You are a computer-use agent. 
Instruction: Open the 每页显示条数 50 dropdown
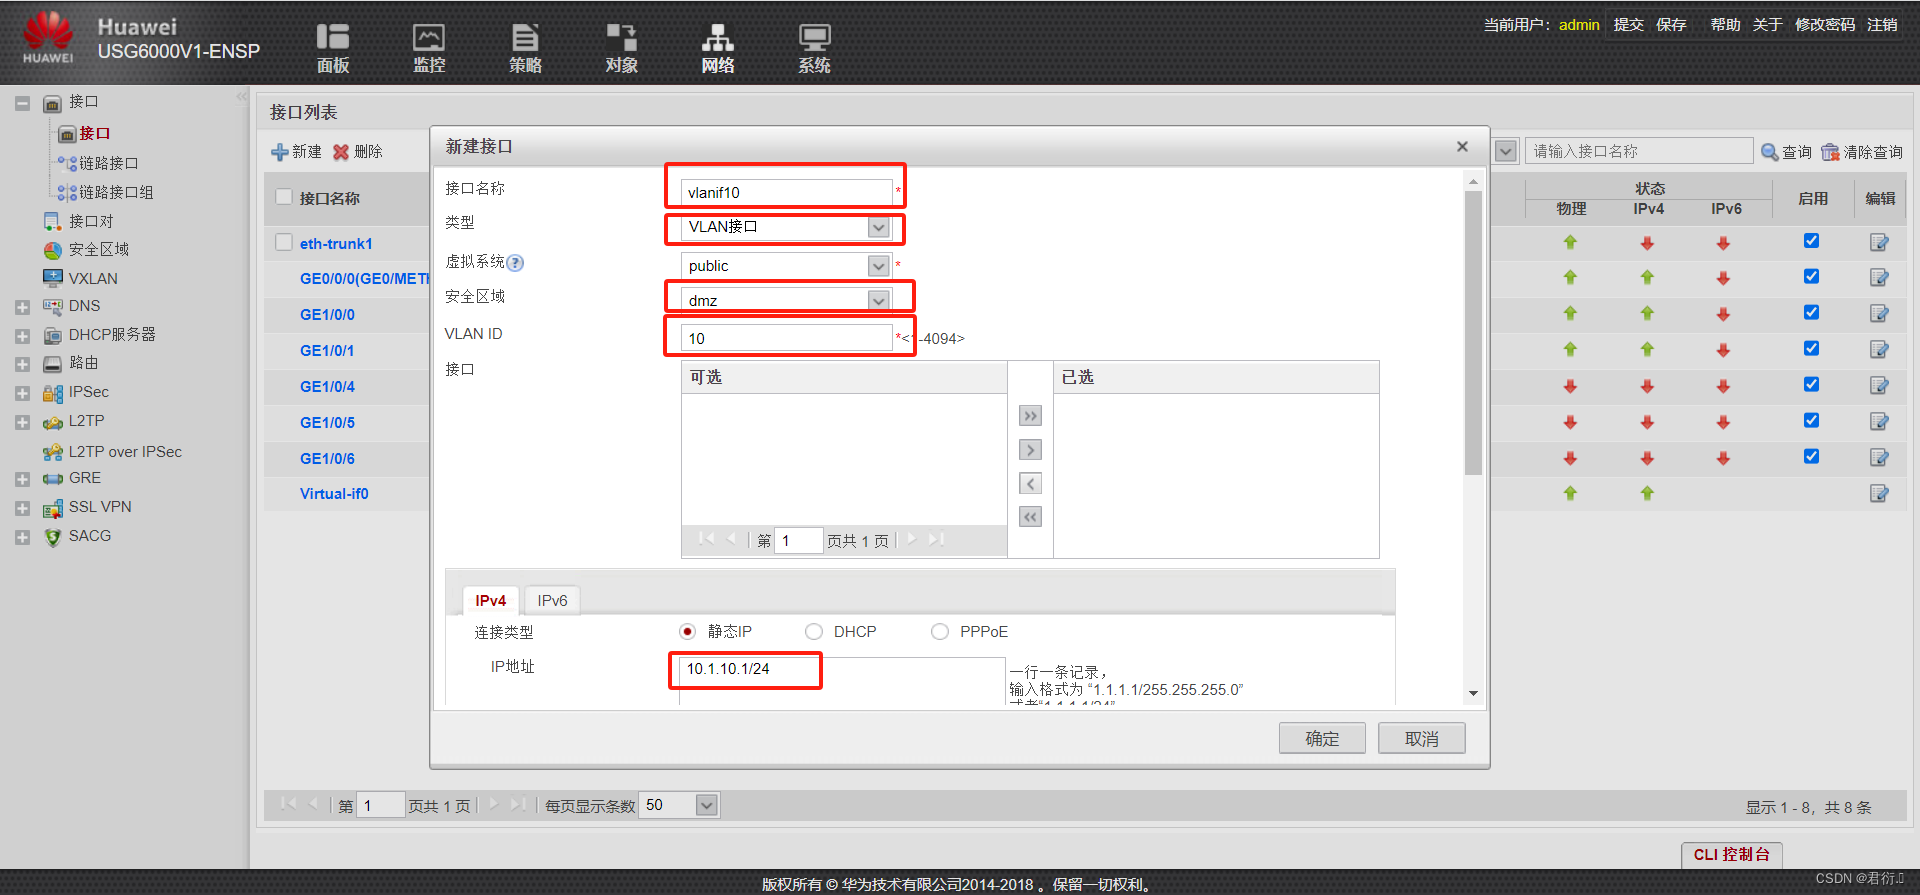click(706, 805)
